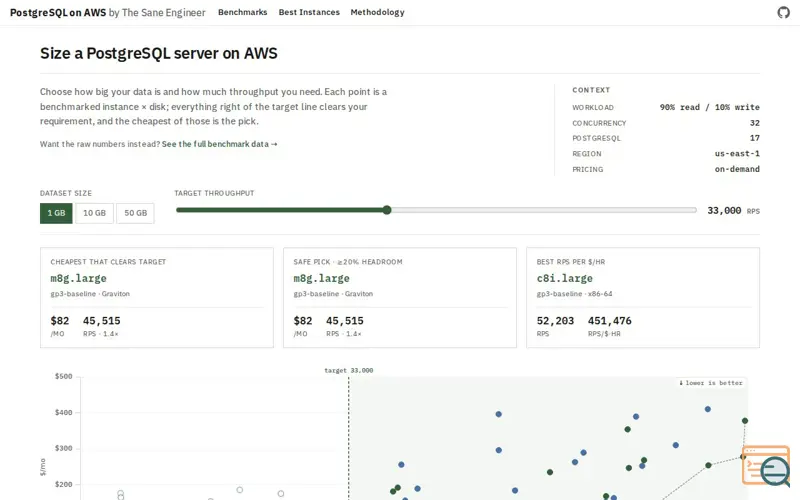The height and width of the screenshot is (500, 800).
Task: Click the unfilled part of the throughput slider track
Action: tap(543, 210)
